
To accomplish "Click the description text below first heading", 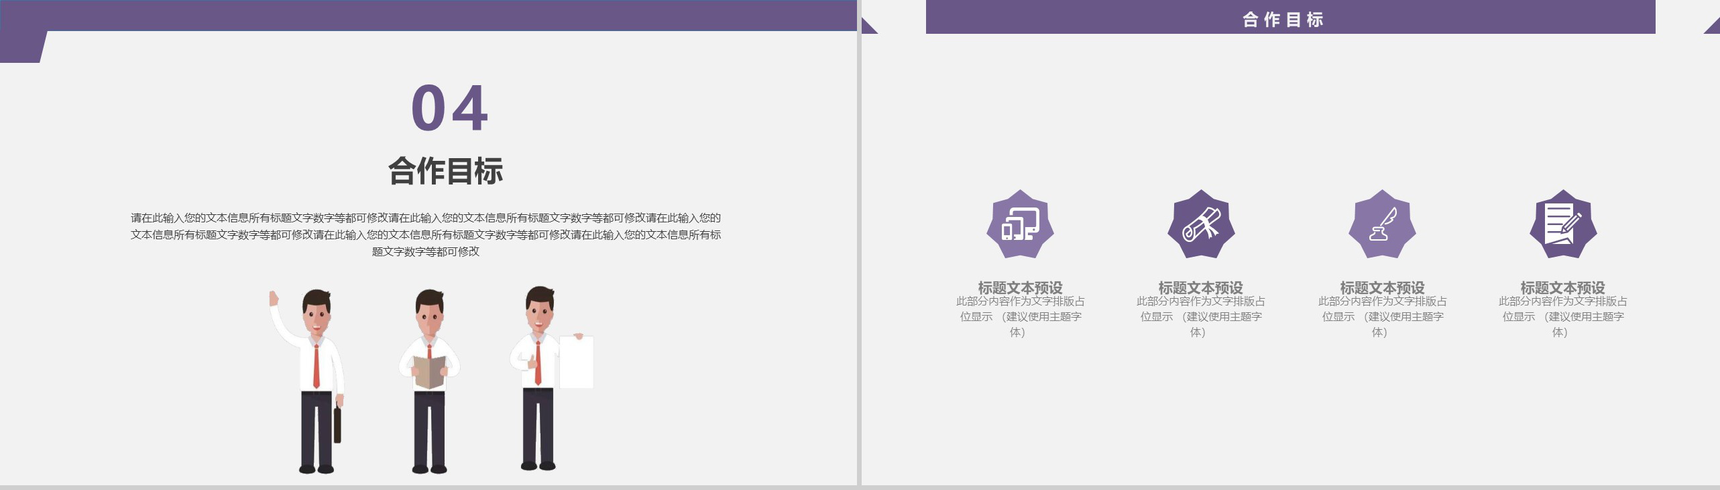I will (x=1020, y=317).
